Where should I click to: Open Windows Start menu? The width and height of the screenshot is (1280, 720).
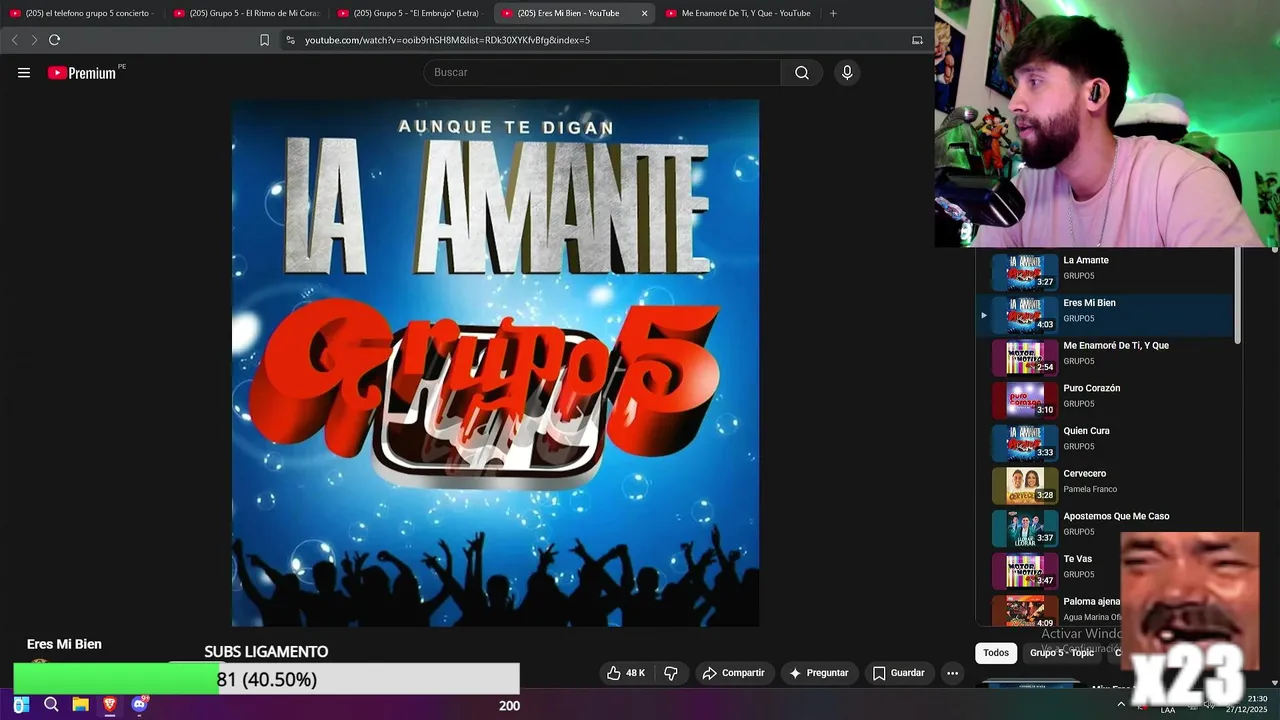click(x=21, y=705)
